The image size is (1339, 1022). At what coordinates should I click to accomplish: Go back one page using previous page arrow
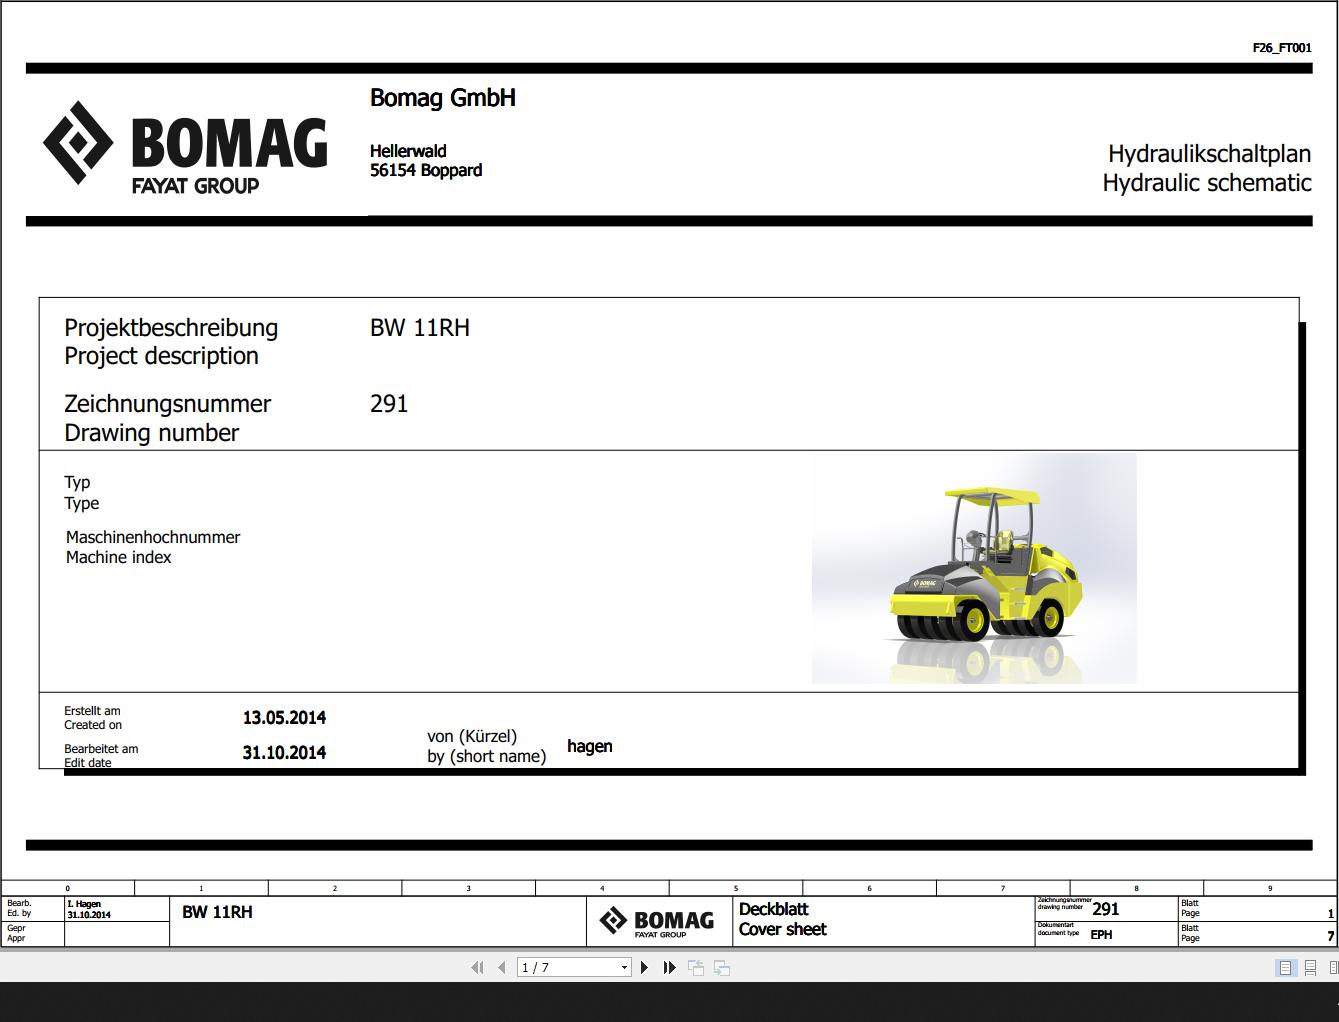(500, 967)
